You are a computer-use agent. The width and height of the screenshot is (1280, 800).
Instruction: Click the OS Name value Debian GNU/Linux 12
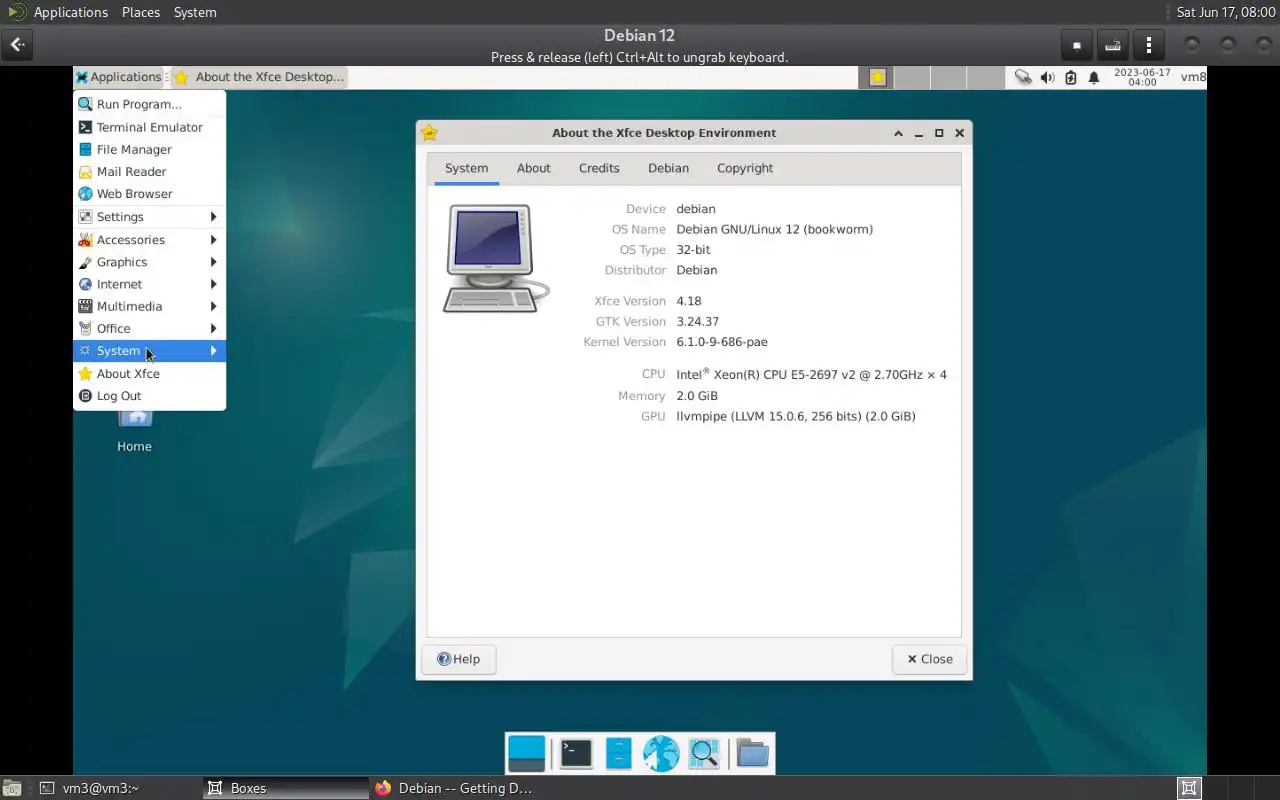[774, 229]
